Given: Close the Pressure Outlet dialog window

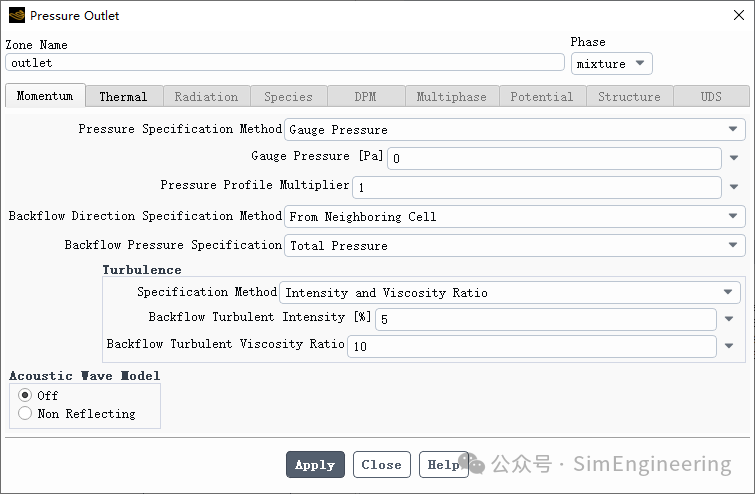Looking at the screenshot, I should (x=739, y=15).
